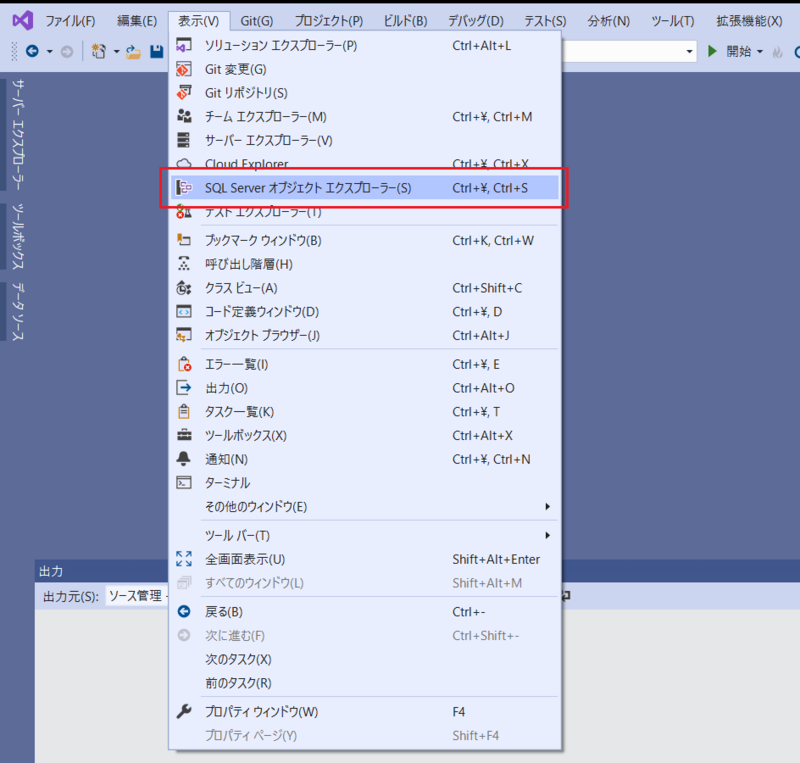Click the 出力 arrow icon

(184, 388)
